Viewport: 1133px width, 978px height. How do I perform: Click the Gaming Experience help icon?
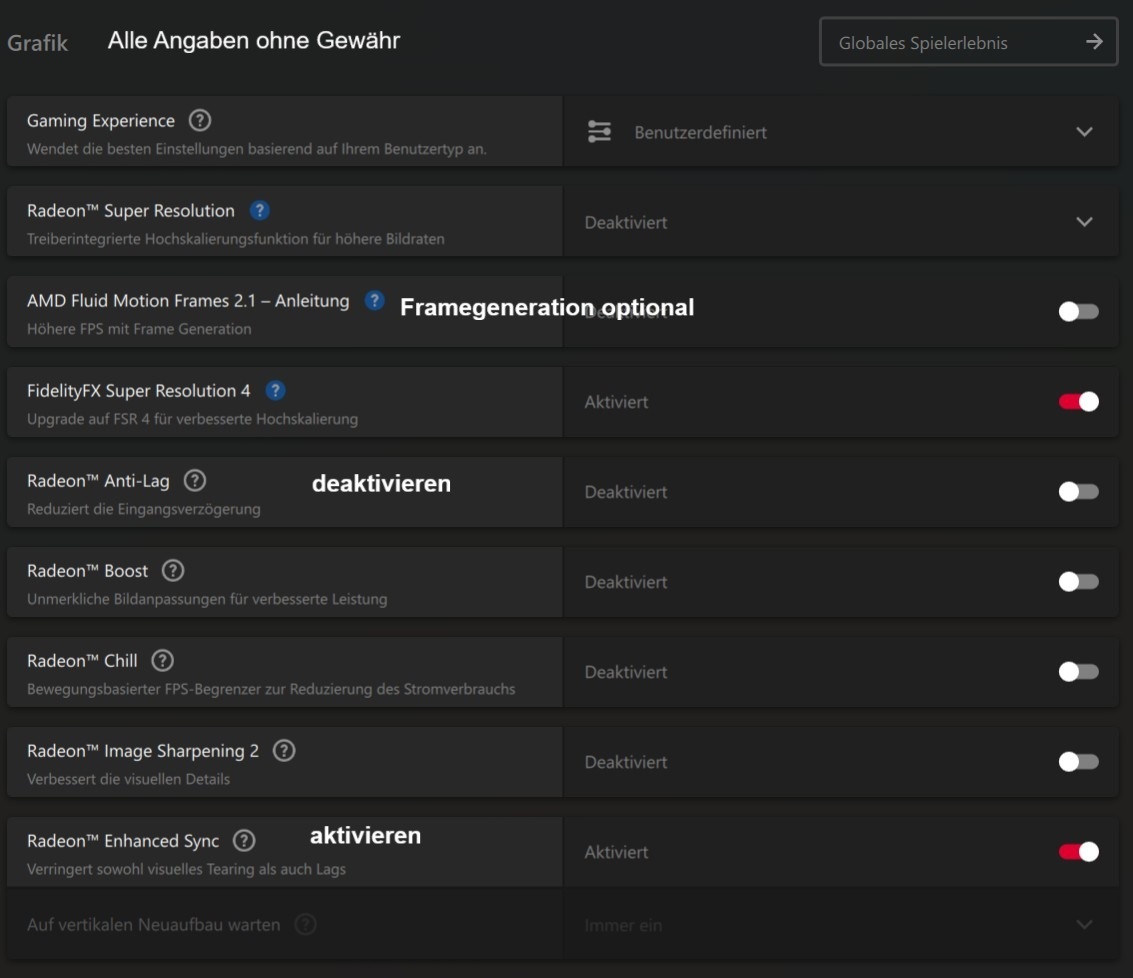[x=200, y=121]
